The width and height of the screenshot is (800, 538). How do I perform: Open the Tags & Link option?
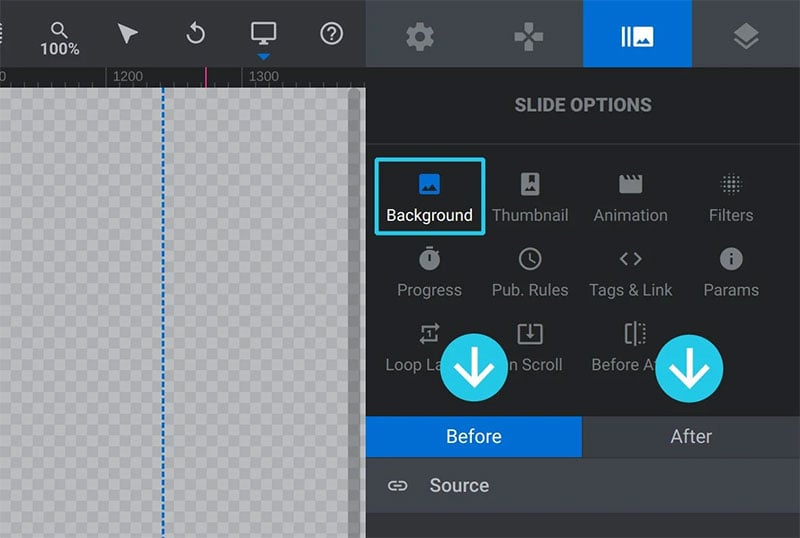coord(631,272)
